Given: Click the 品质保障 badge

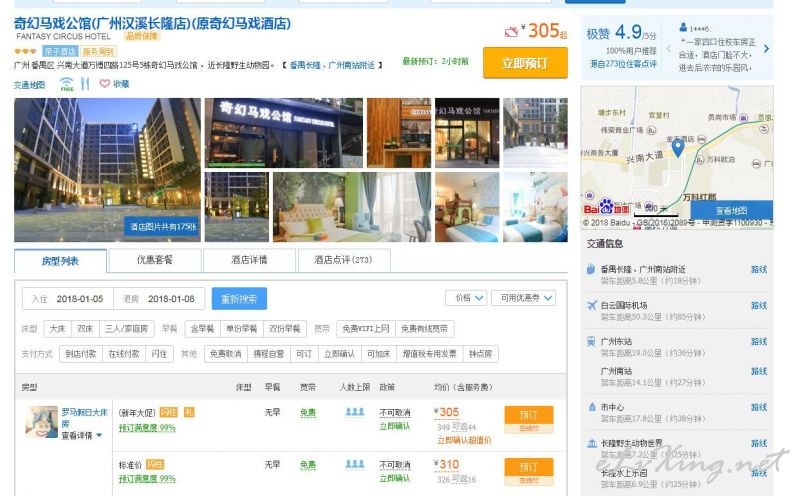Looking at the screenshot, I should click(142, 36).
